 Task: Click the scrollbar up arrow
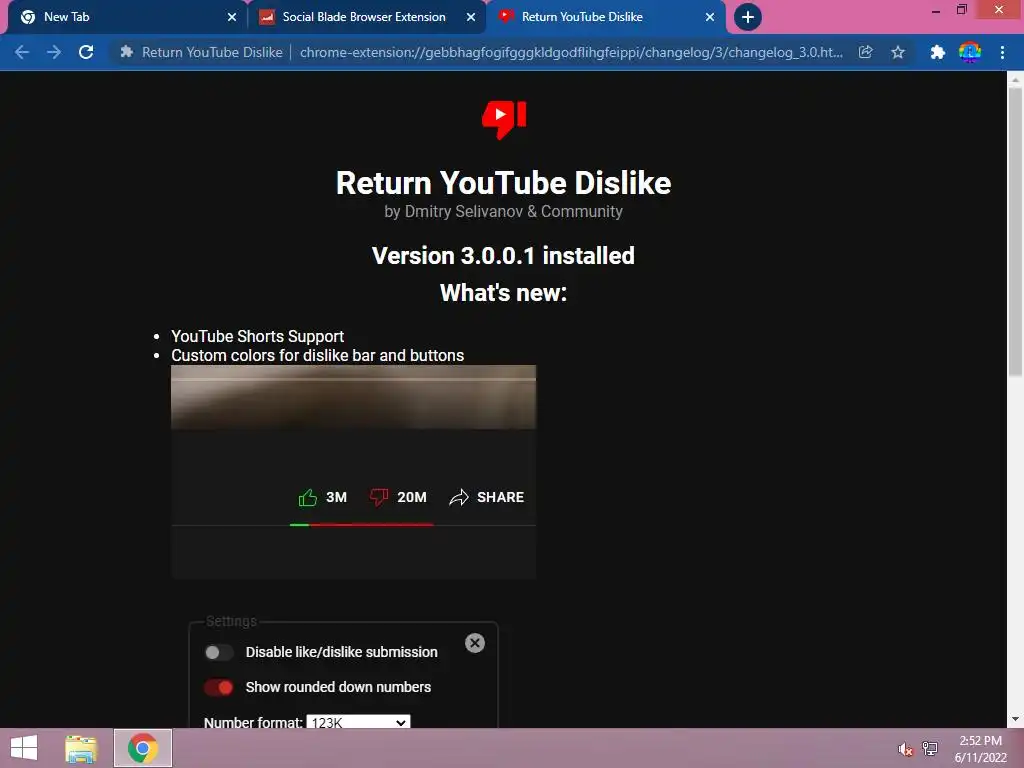[x=1015, y=80]
